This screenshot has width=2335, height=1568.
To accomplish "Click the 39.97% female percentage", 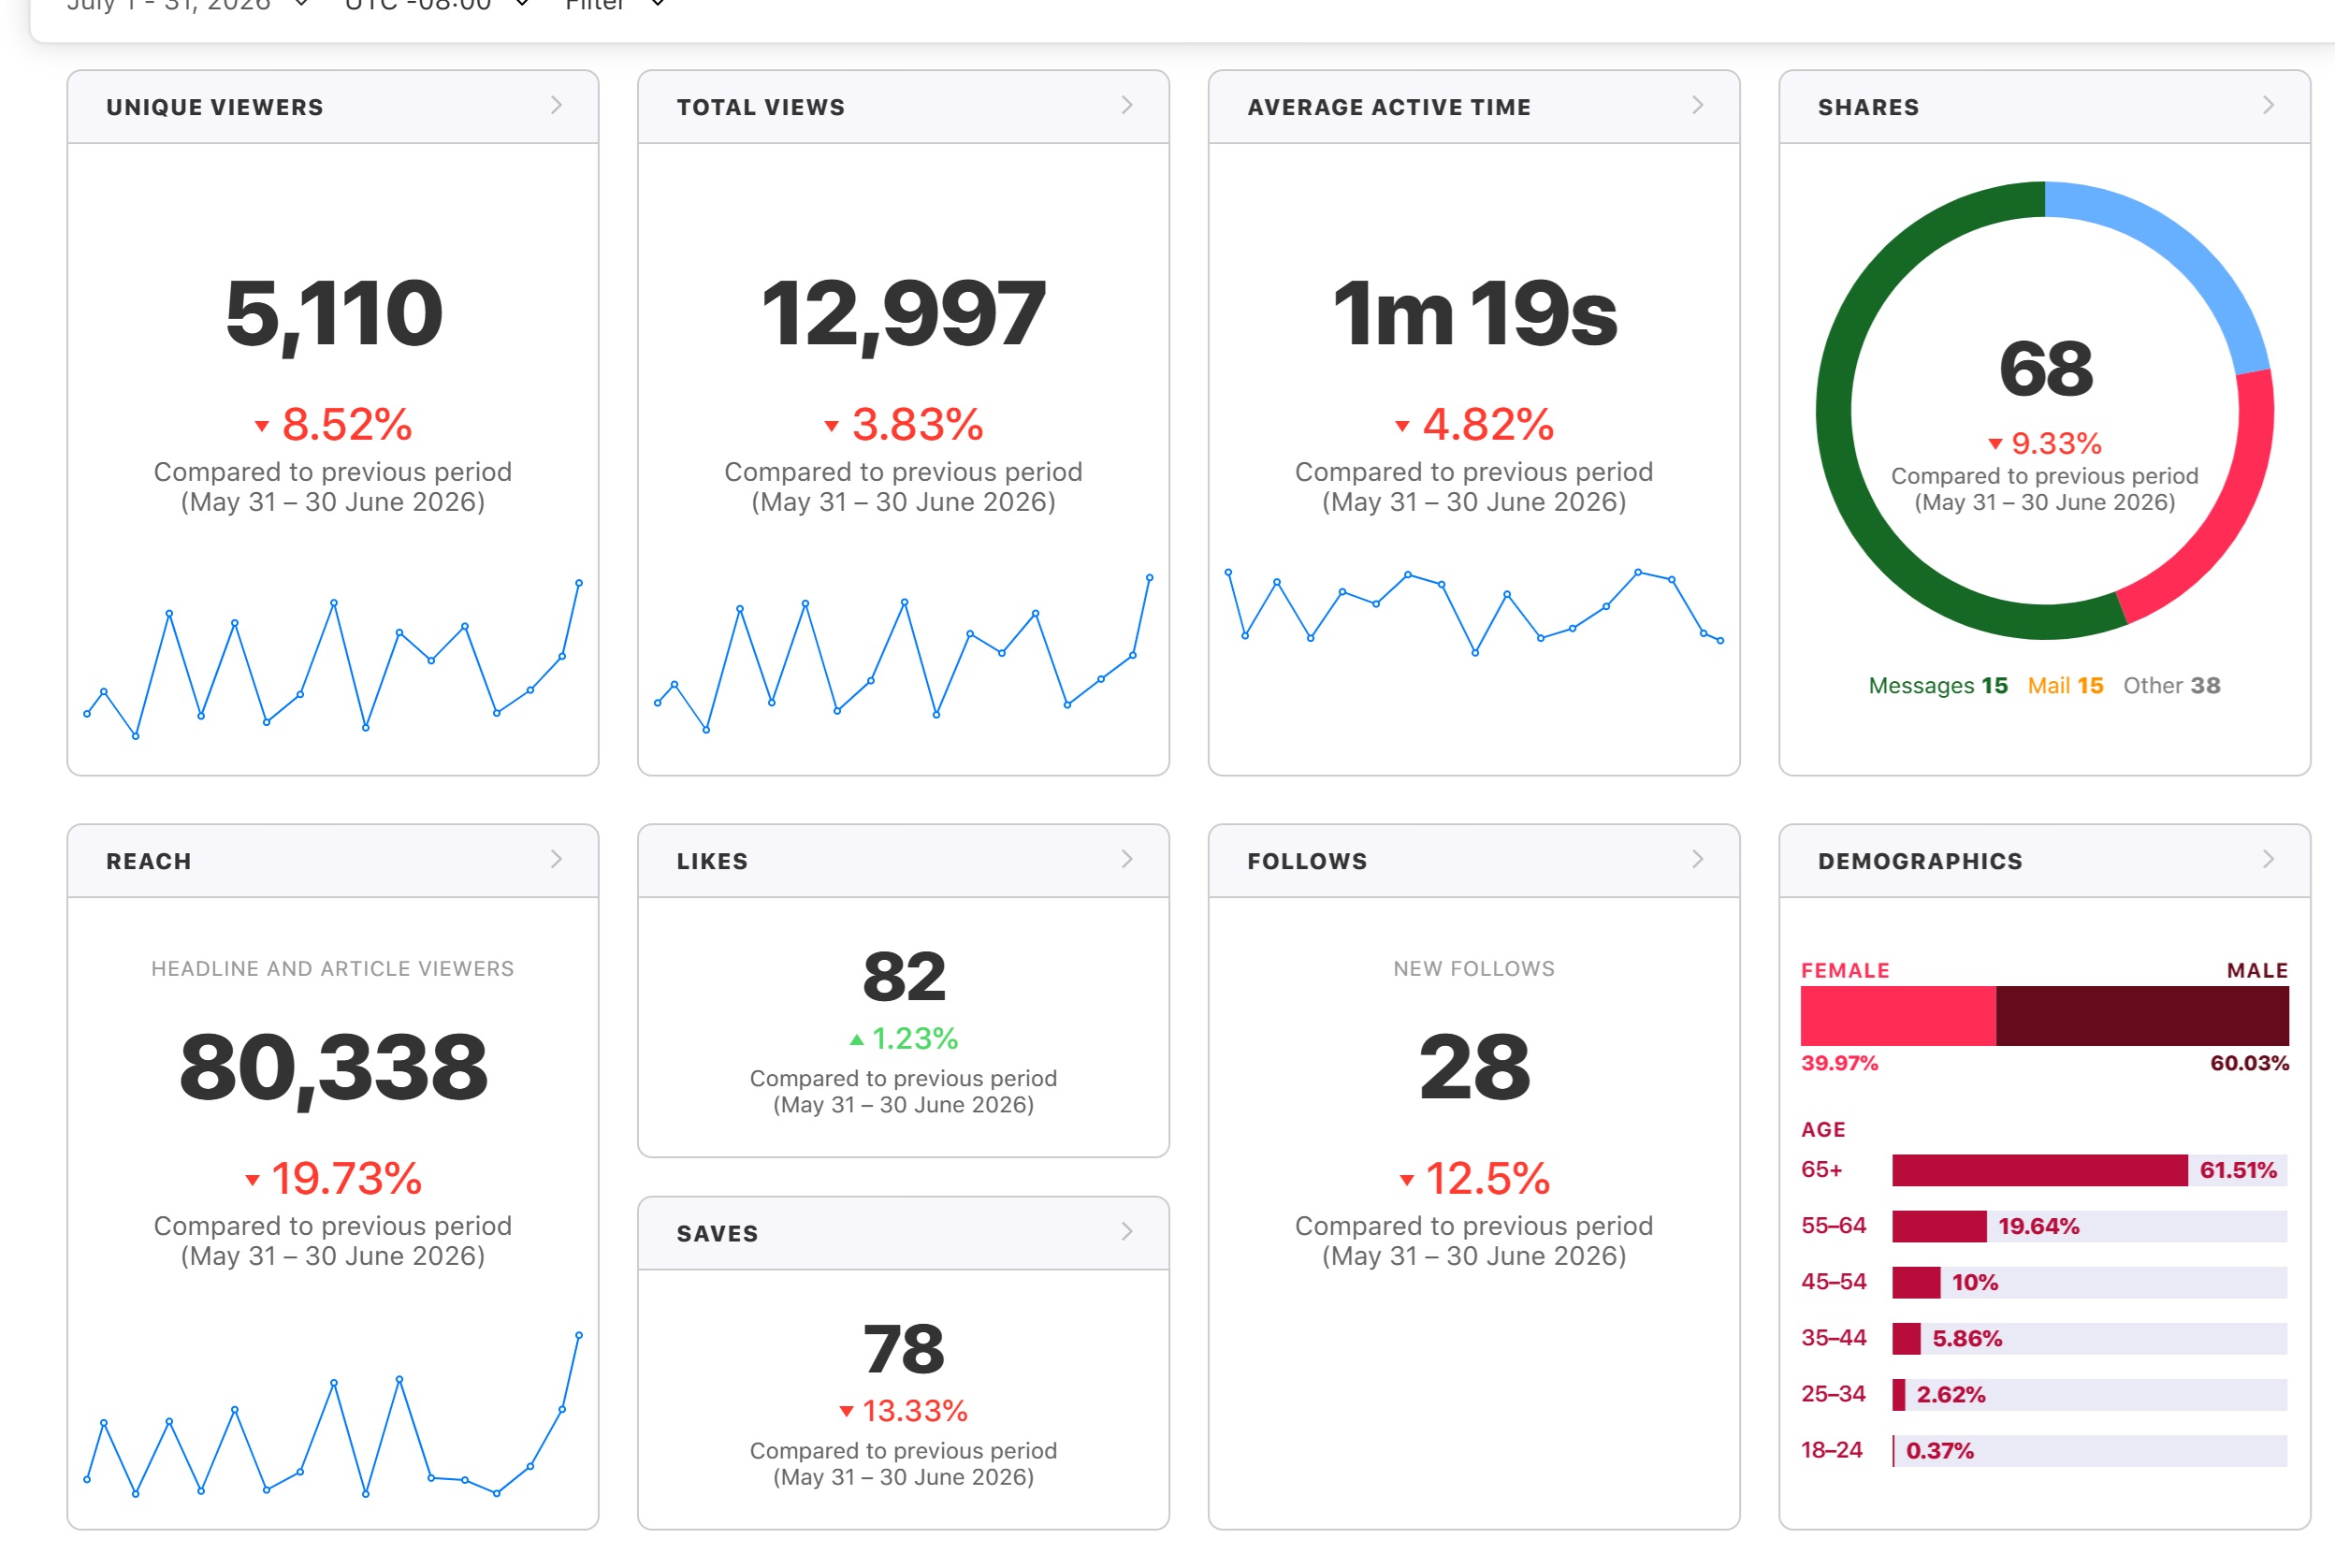I will click(1839, 1063).
